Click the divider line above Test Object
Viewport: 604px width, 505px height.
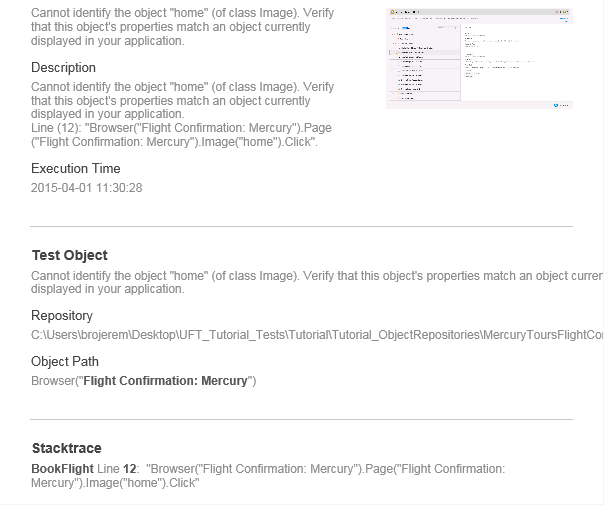(x=301, y=226)
